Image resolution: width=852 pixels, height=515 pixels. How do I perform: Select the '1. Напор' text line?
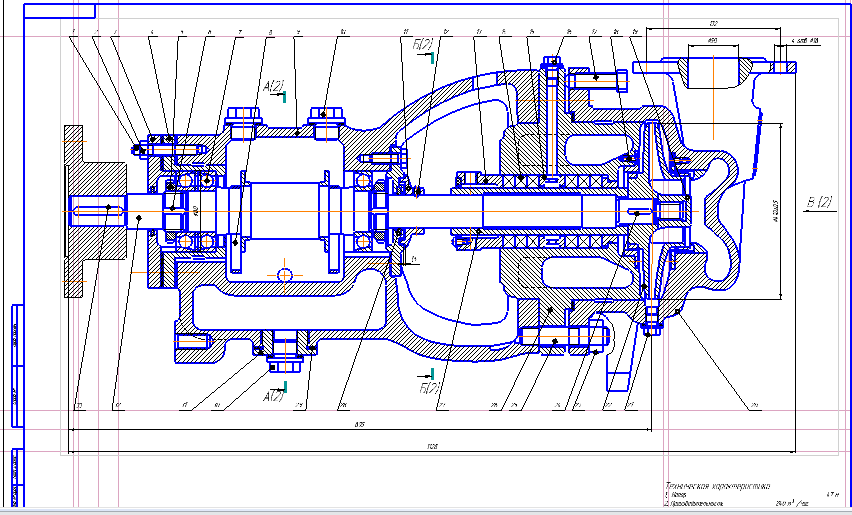click(679, 495)
